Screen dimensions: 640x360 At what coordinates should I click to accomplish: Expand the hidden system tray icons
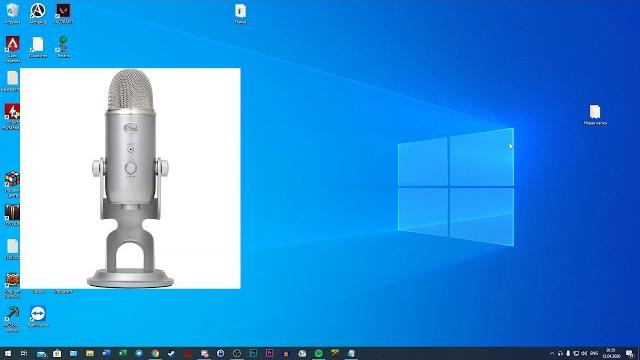[x=552, y=353]
